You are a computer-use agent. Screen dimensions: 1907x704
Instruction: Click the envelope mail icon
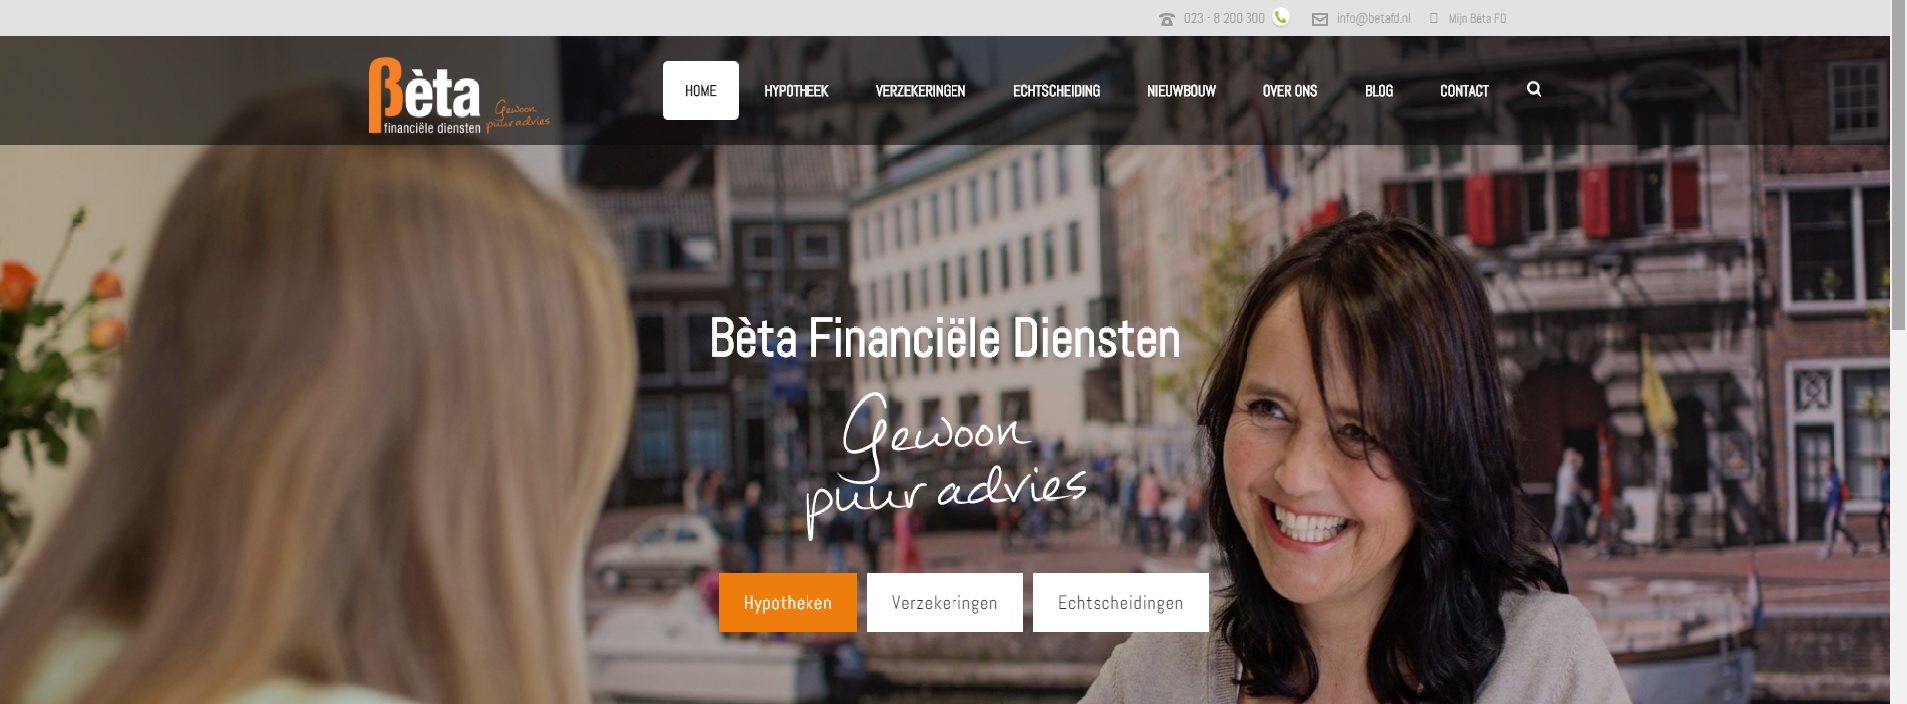[x=1320, y=19]
